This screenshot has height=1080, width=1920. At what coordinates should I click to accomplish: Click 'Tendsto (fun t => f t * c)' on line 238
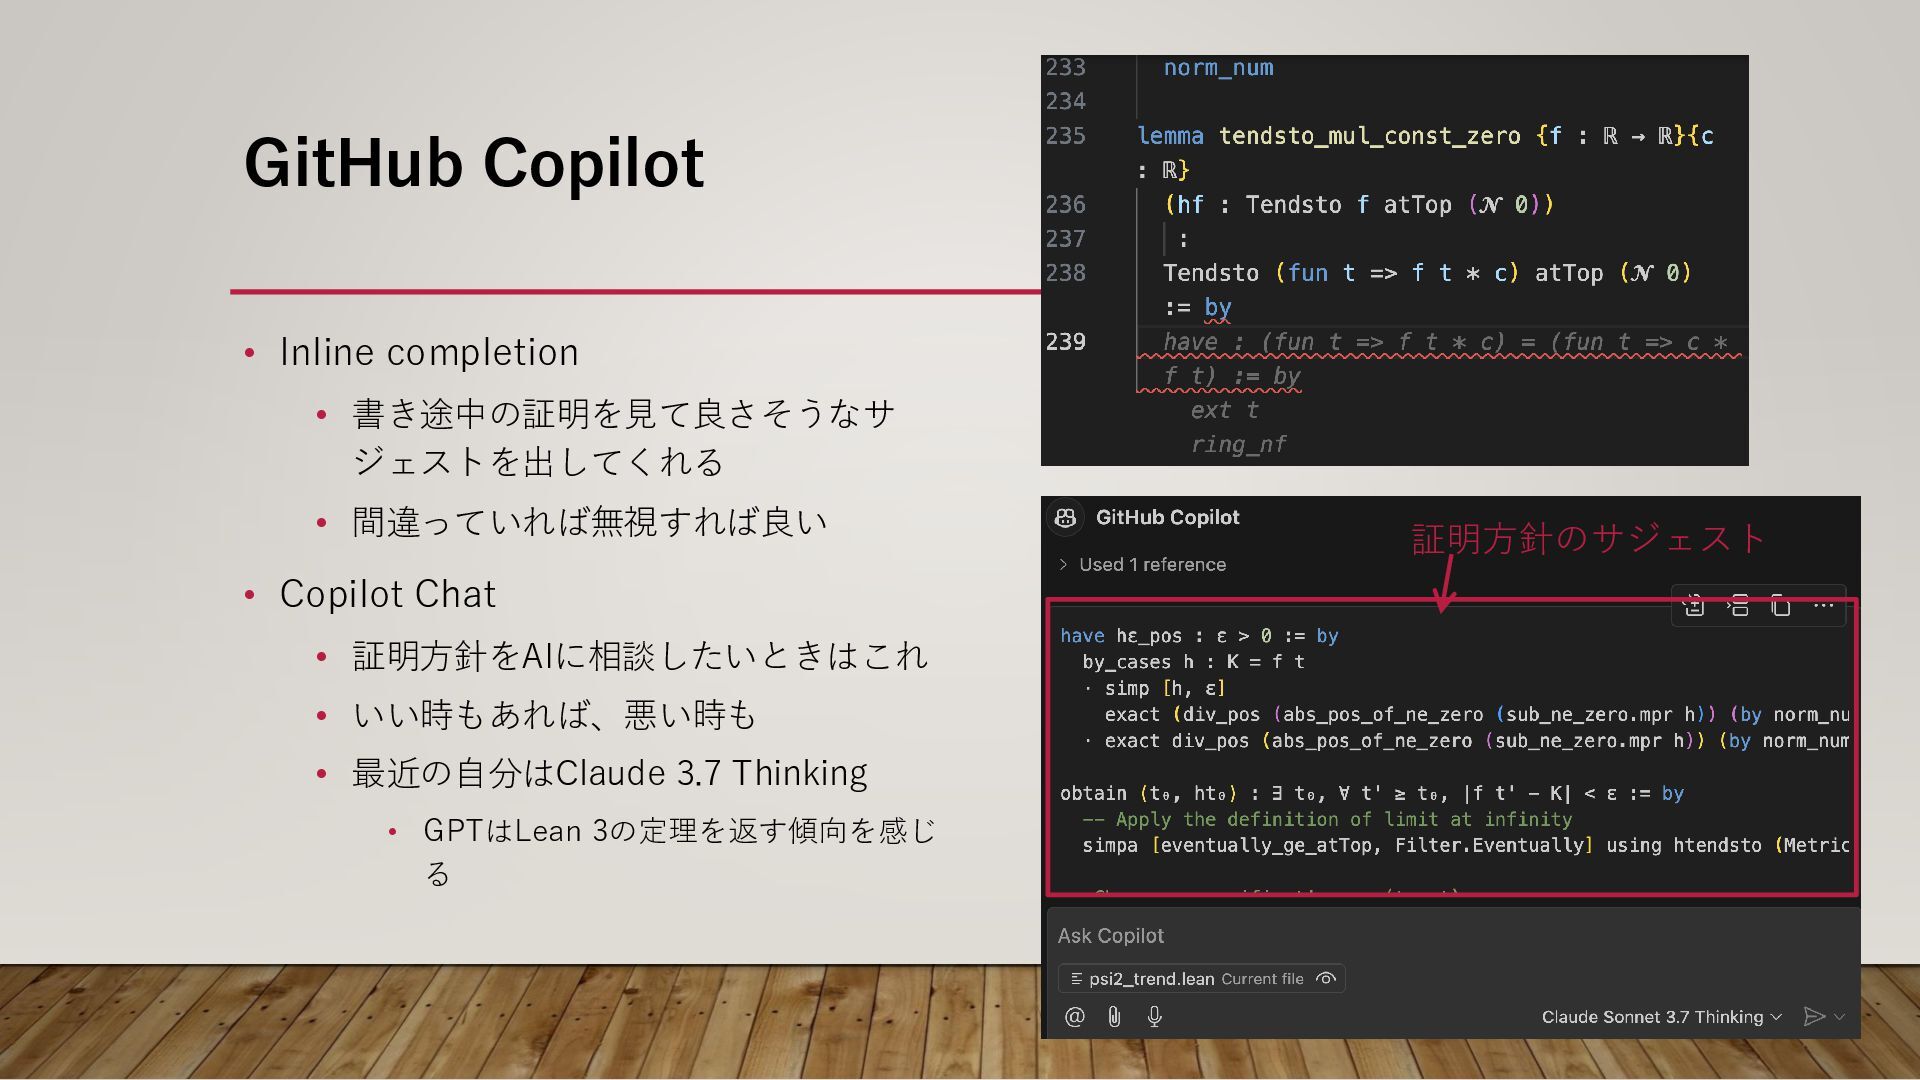1341,273
